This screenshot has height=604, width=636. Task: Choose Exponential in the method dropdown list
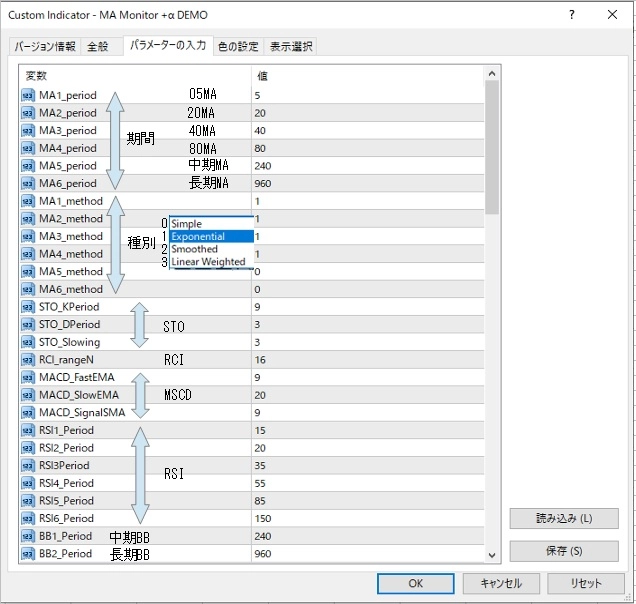211,236
